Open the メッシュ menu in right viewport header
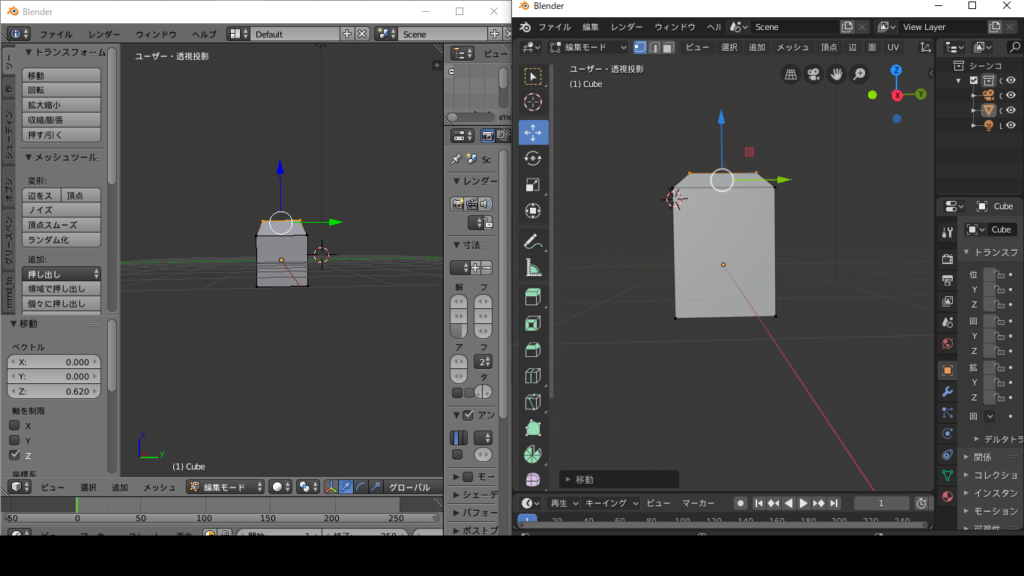Screen dimensions: 1024x576 pos(792,47)
